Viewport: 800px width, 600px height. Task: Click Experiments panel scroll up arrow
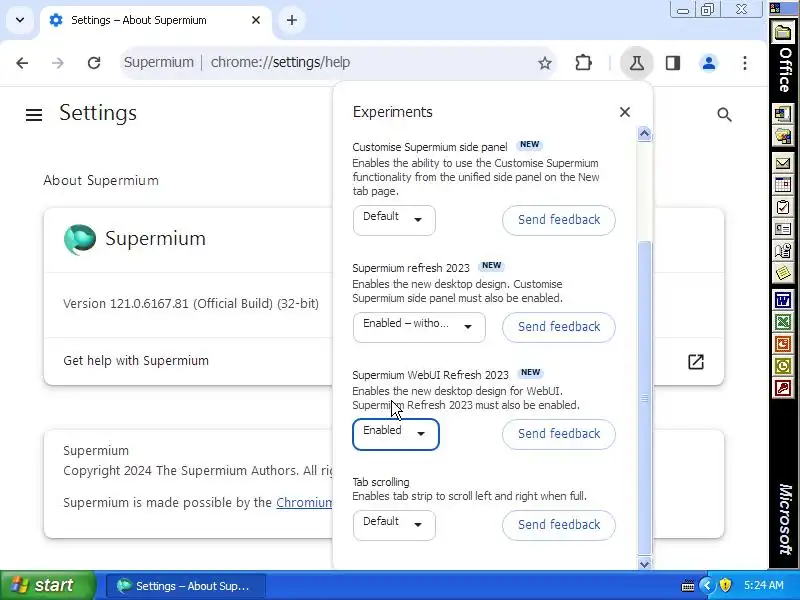coord(644,134)
